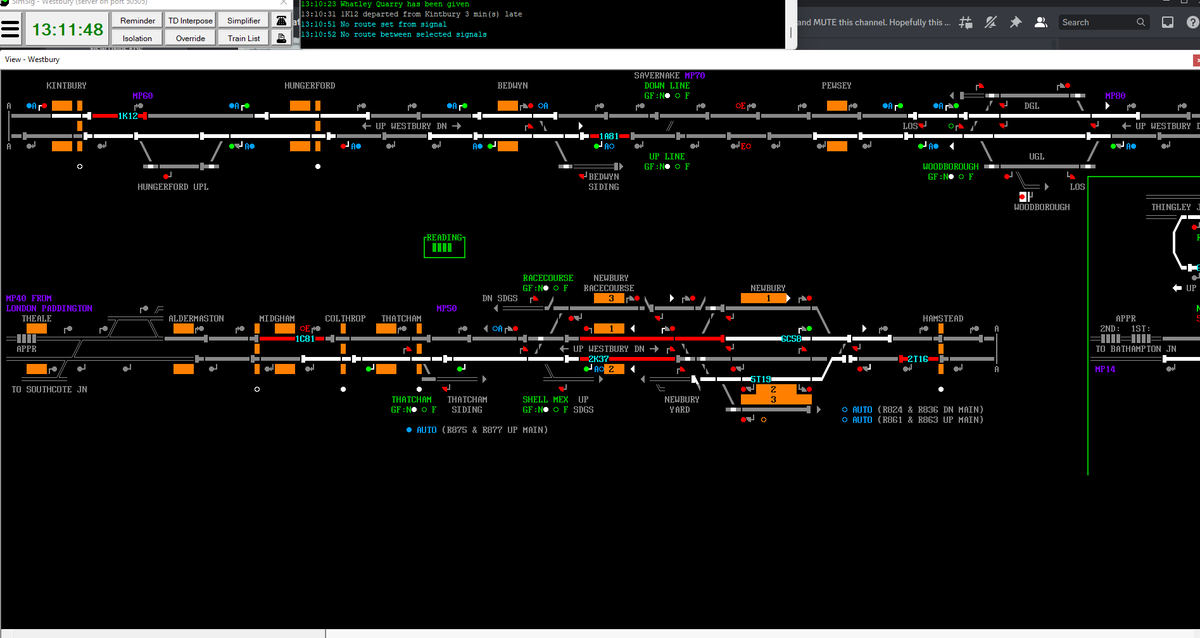Click the Reminder button

click(x=137, y=21)
